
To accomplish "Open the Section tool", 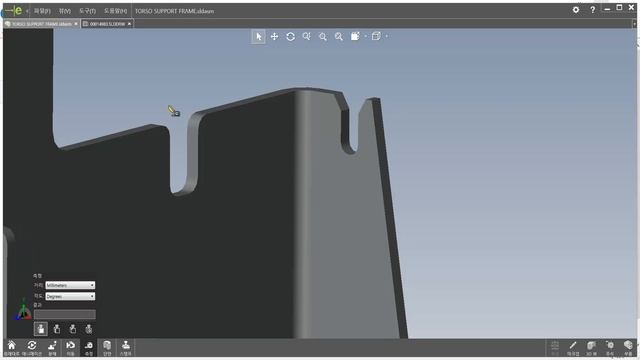I will pyautogui.click(x=107, y=348).
